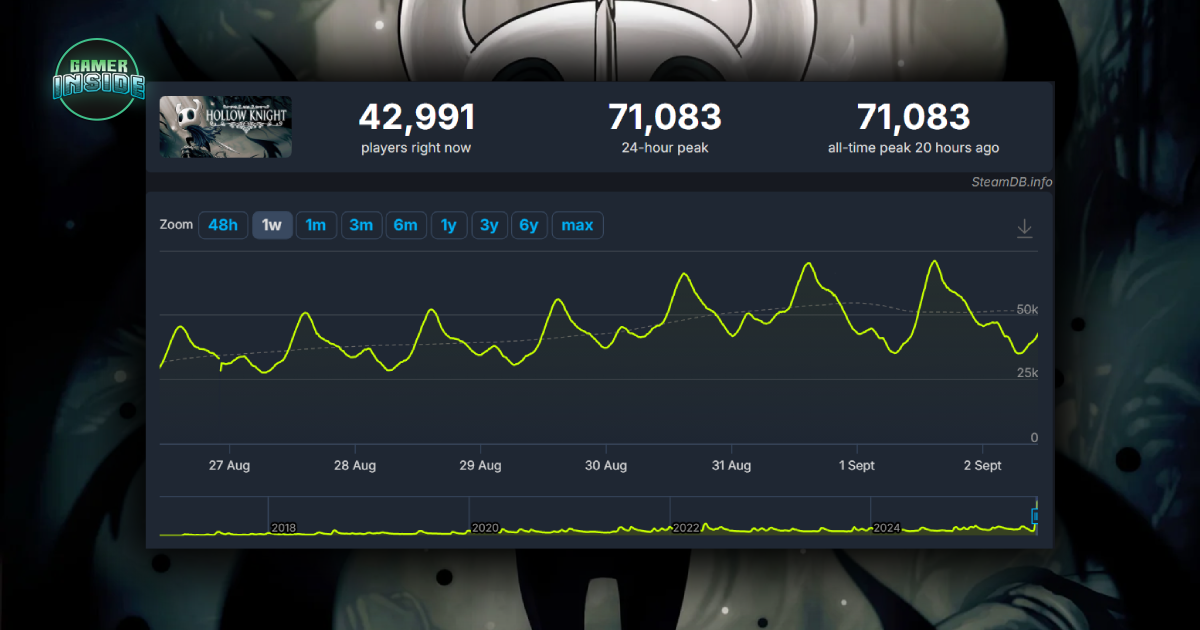
Task: Click the 2024 marker in navigator timeline
Action: 888,527
